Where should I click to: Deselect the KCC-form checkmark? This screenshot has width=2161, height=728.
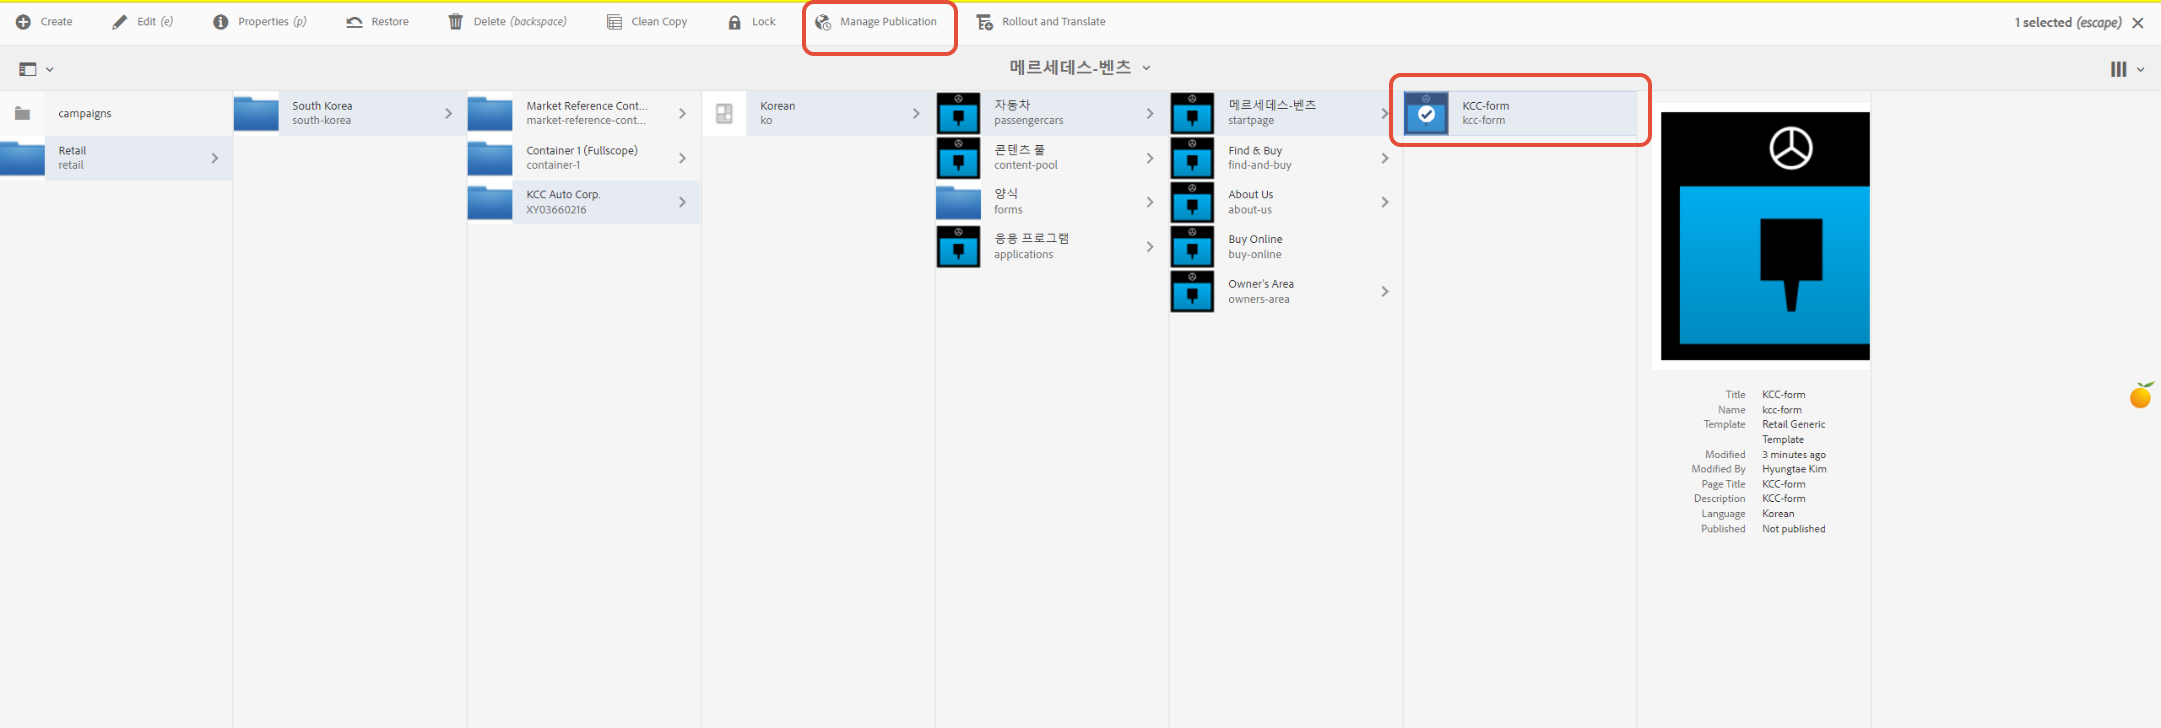(x=1427, y=114)
